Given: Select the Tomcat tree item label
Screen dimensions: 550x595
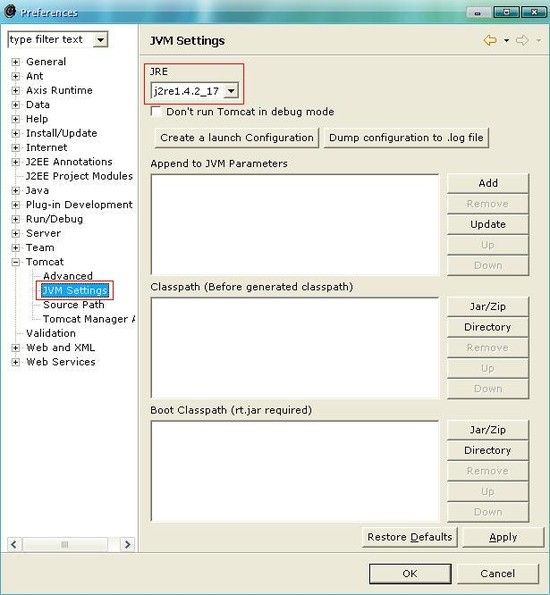Looking at the screenshot, I should click(x=45, y=262).
